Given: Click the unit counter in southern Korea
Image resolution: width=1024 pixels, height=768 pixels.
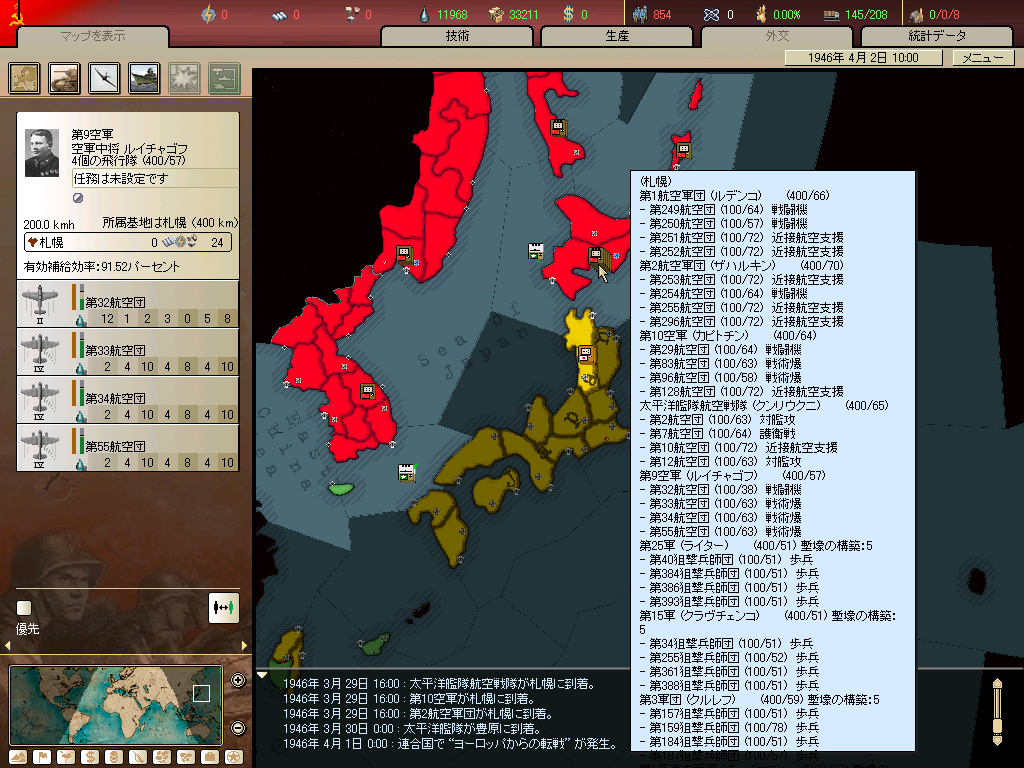Looking at the screenshot, I should [x=368, y=392].
